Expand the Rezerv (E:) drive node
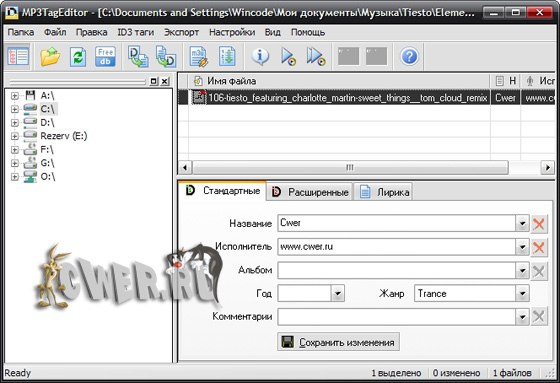This screenshot has width=560, height=383. pyautogui.click(x=15, y=136)
